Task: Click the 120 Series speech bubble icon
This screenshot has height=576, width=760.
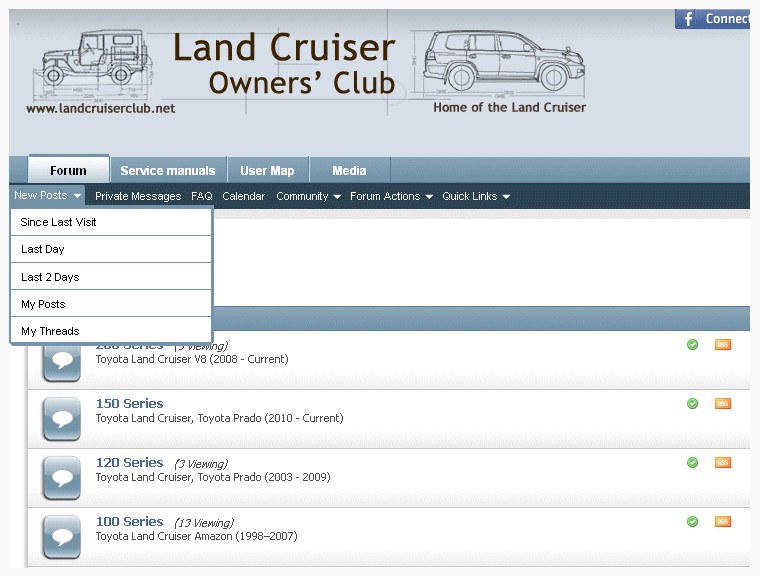Action: point(62,478)
